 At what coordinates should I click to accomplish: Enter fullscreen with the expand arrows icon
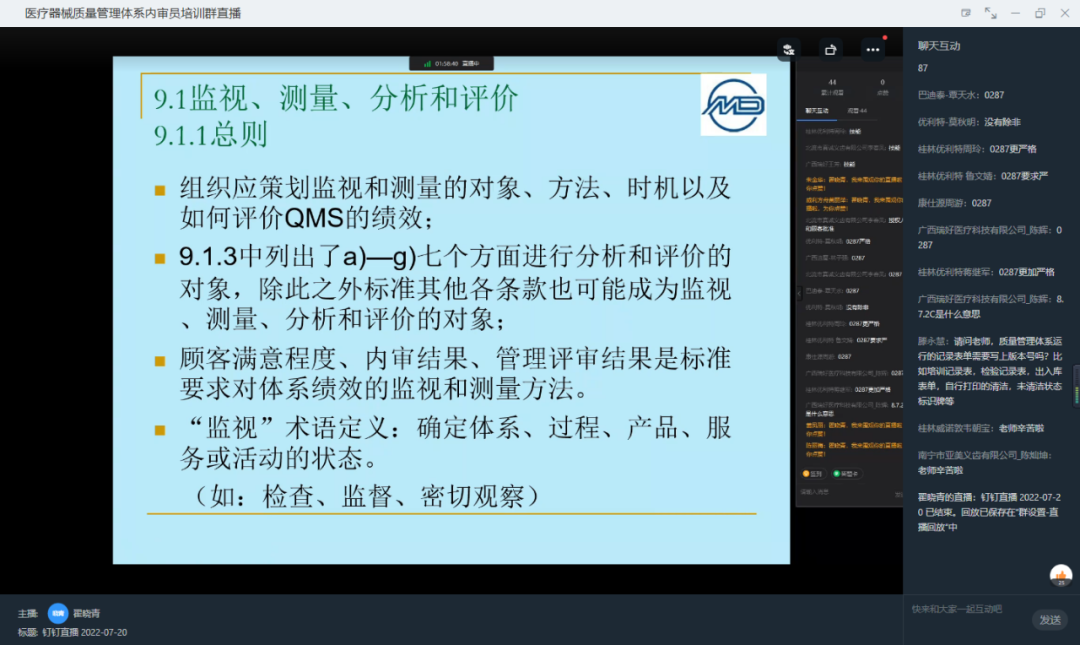990,13
